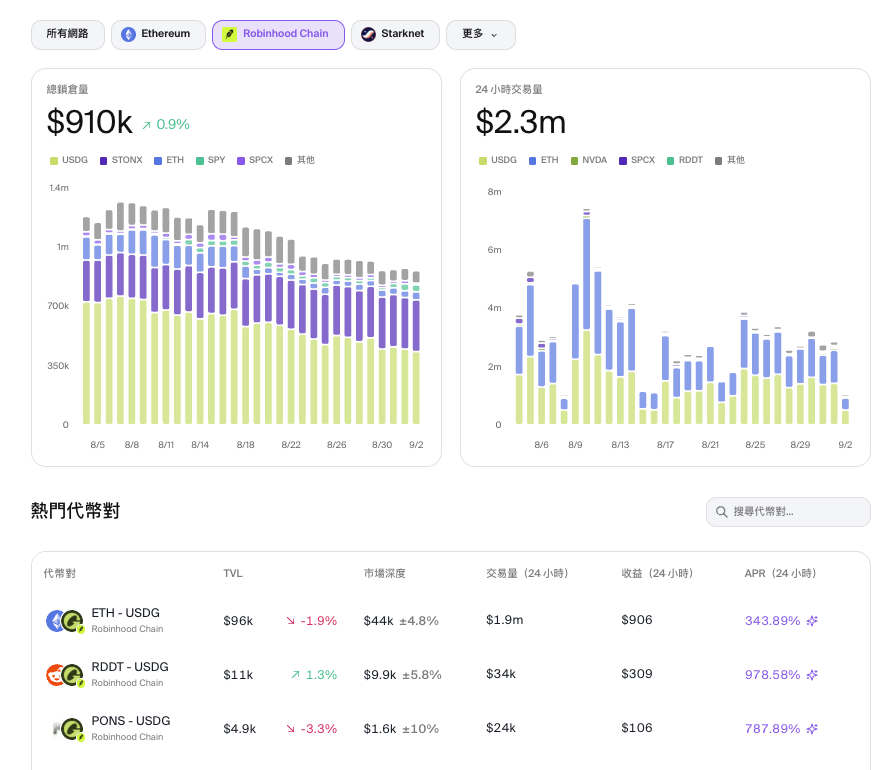The width and height of the screenshot is (888, 770).
Task: Click the PONS - USDG token pair icon
Action: (x=67, y=729)
